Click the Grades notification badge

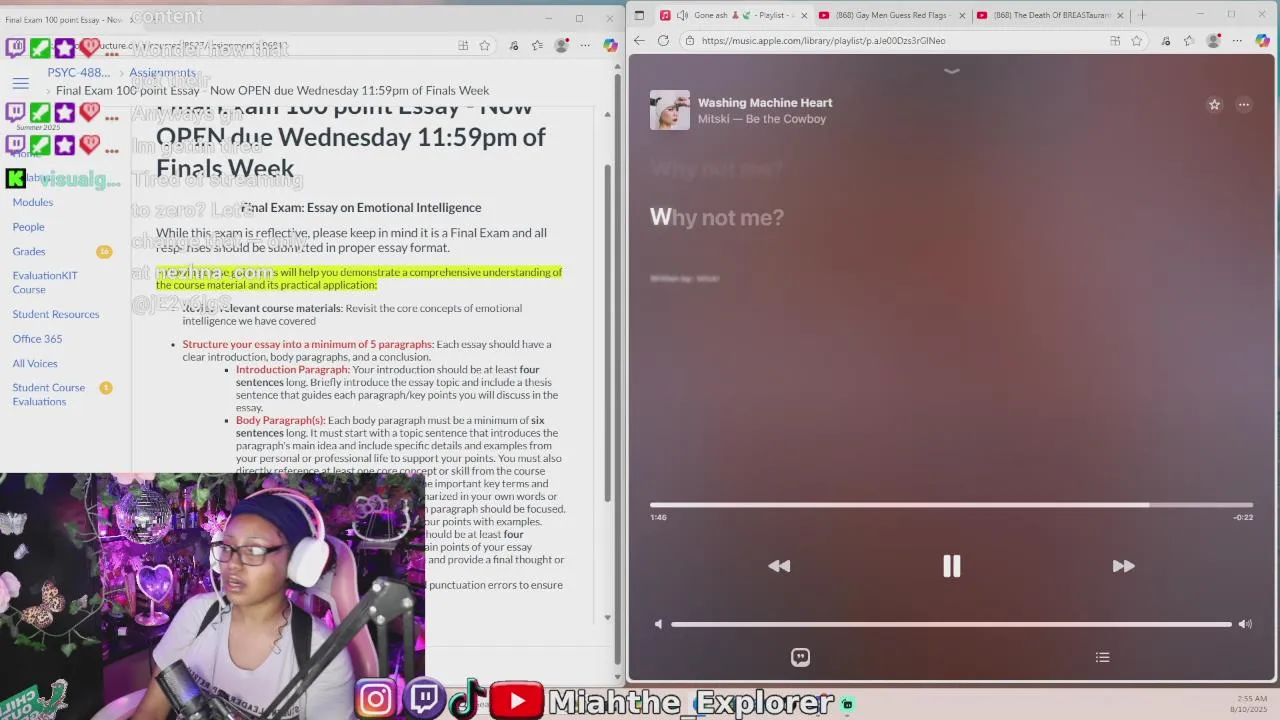coord(104,252)
